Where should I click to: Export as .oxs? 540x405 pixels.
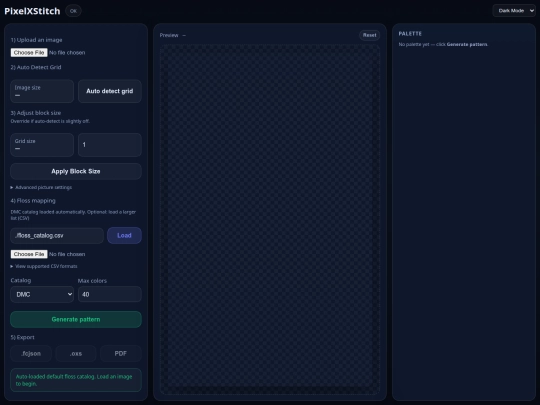coord(76,354)
